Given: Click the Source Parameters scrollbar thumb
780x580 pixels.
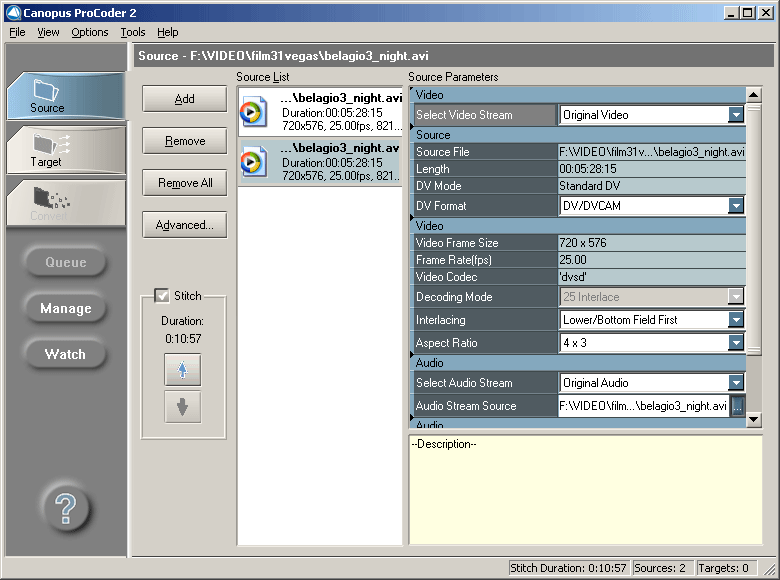Looking at the screenshot, I should click(x=754, y=229).
